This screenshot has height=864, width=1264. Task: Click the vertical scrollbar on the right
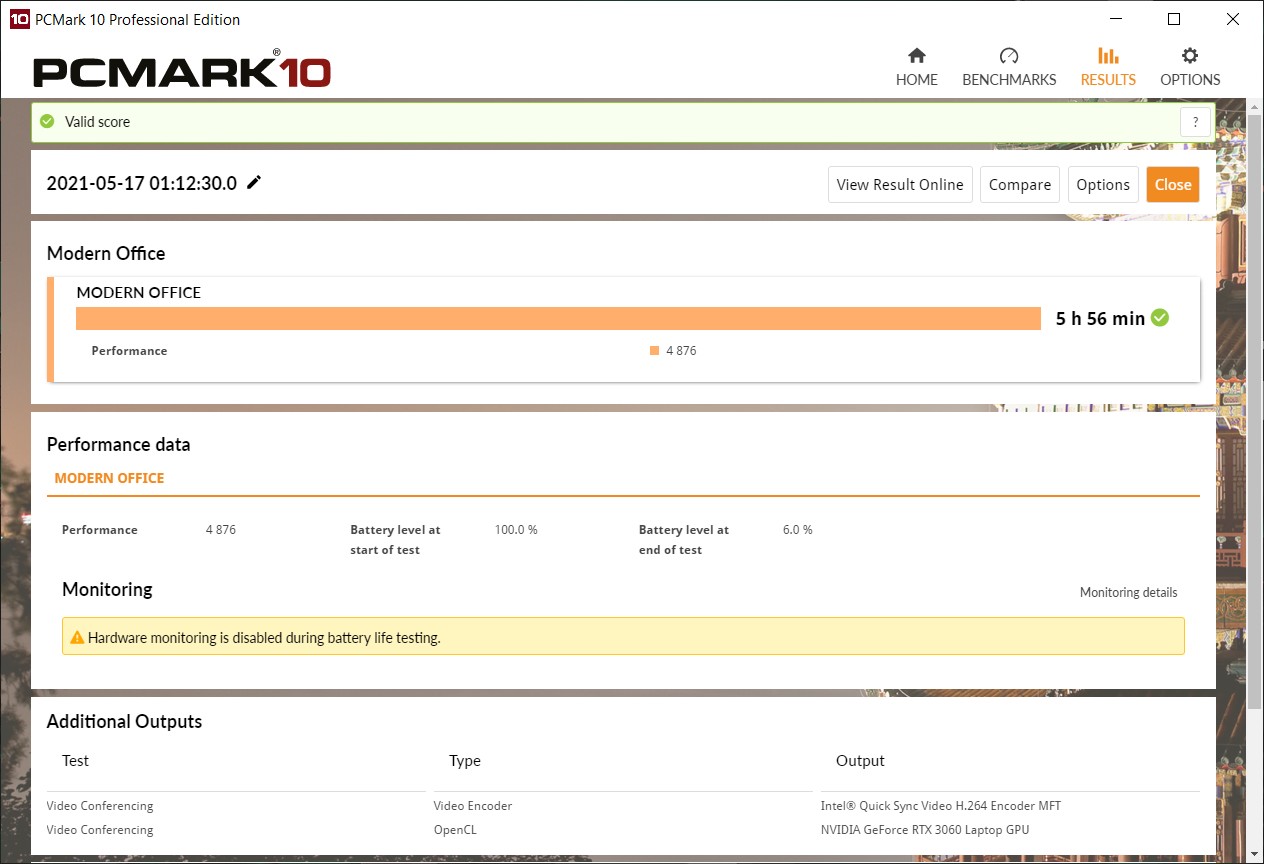(x=1255, y=400)
